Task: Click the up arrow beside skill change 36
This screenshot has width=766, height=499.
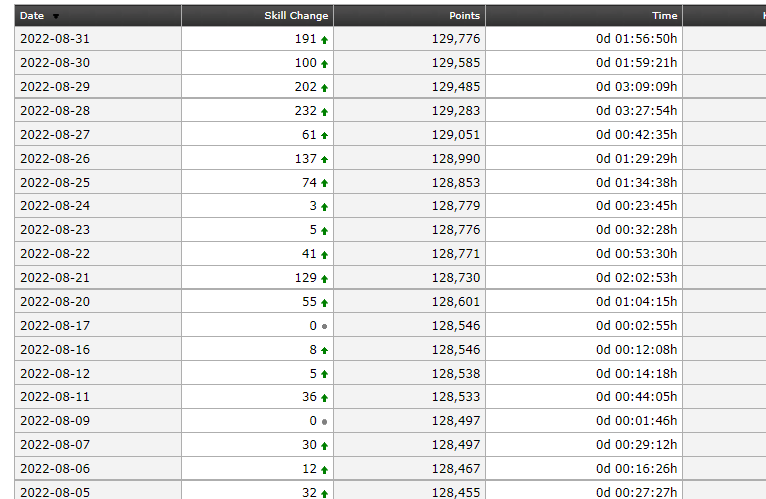Action: pyautogui.click(x=324, y=398)
